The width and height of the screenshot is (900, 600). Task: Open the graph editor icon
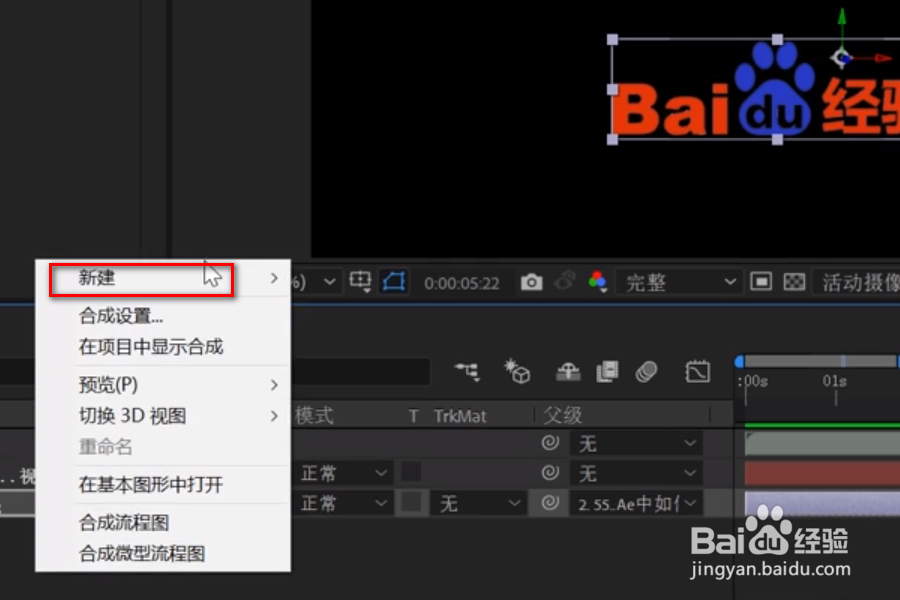click(x=697, y=371)
